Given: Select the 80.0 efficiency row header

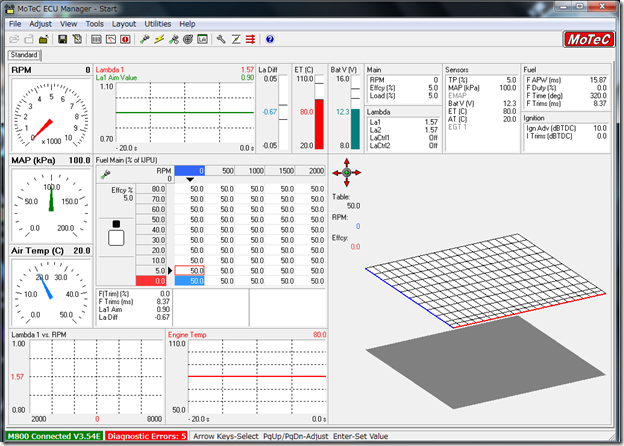Looking at the screenshot, I should coord(151,189).
